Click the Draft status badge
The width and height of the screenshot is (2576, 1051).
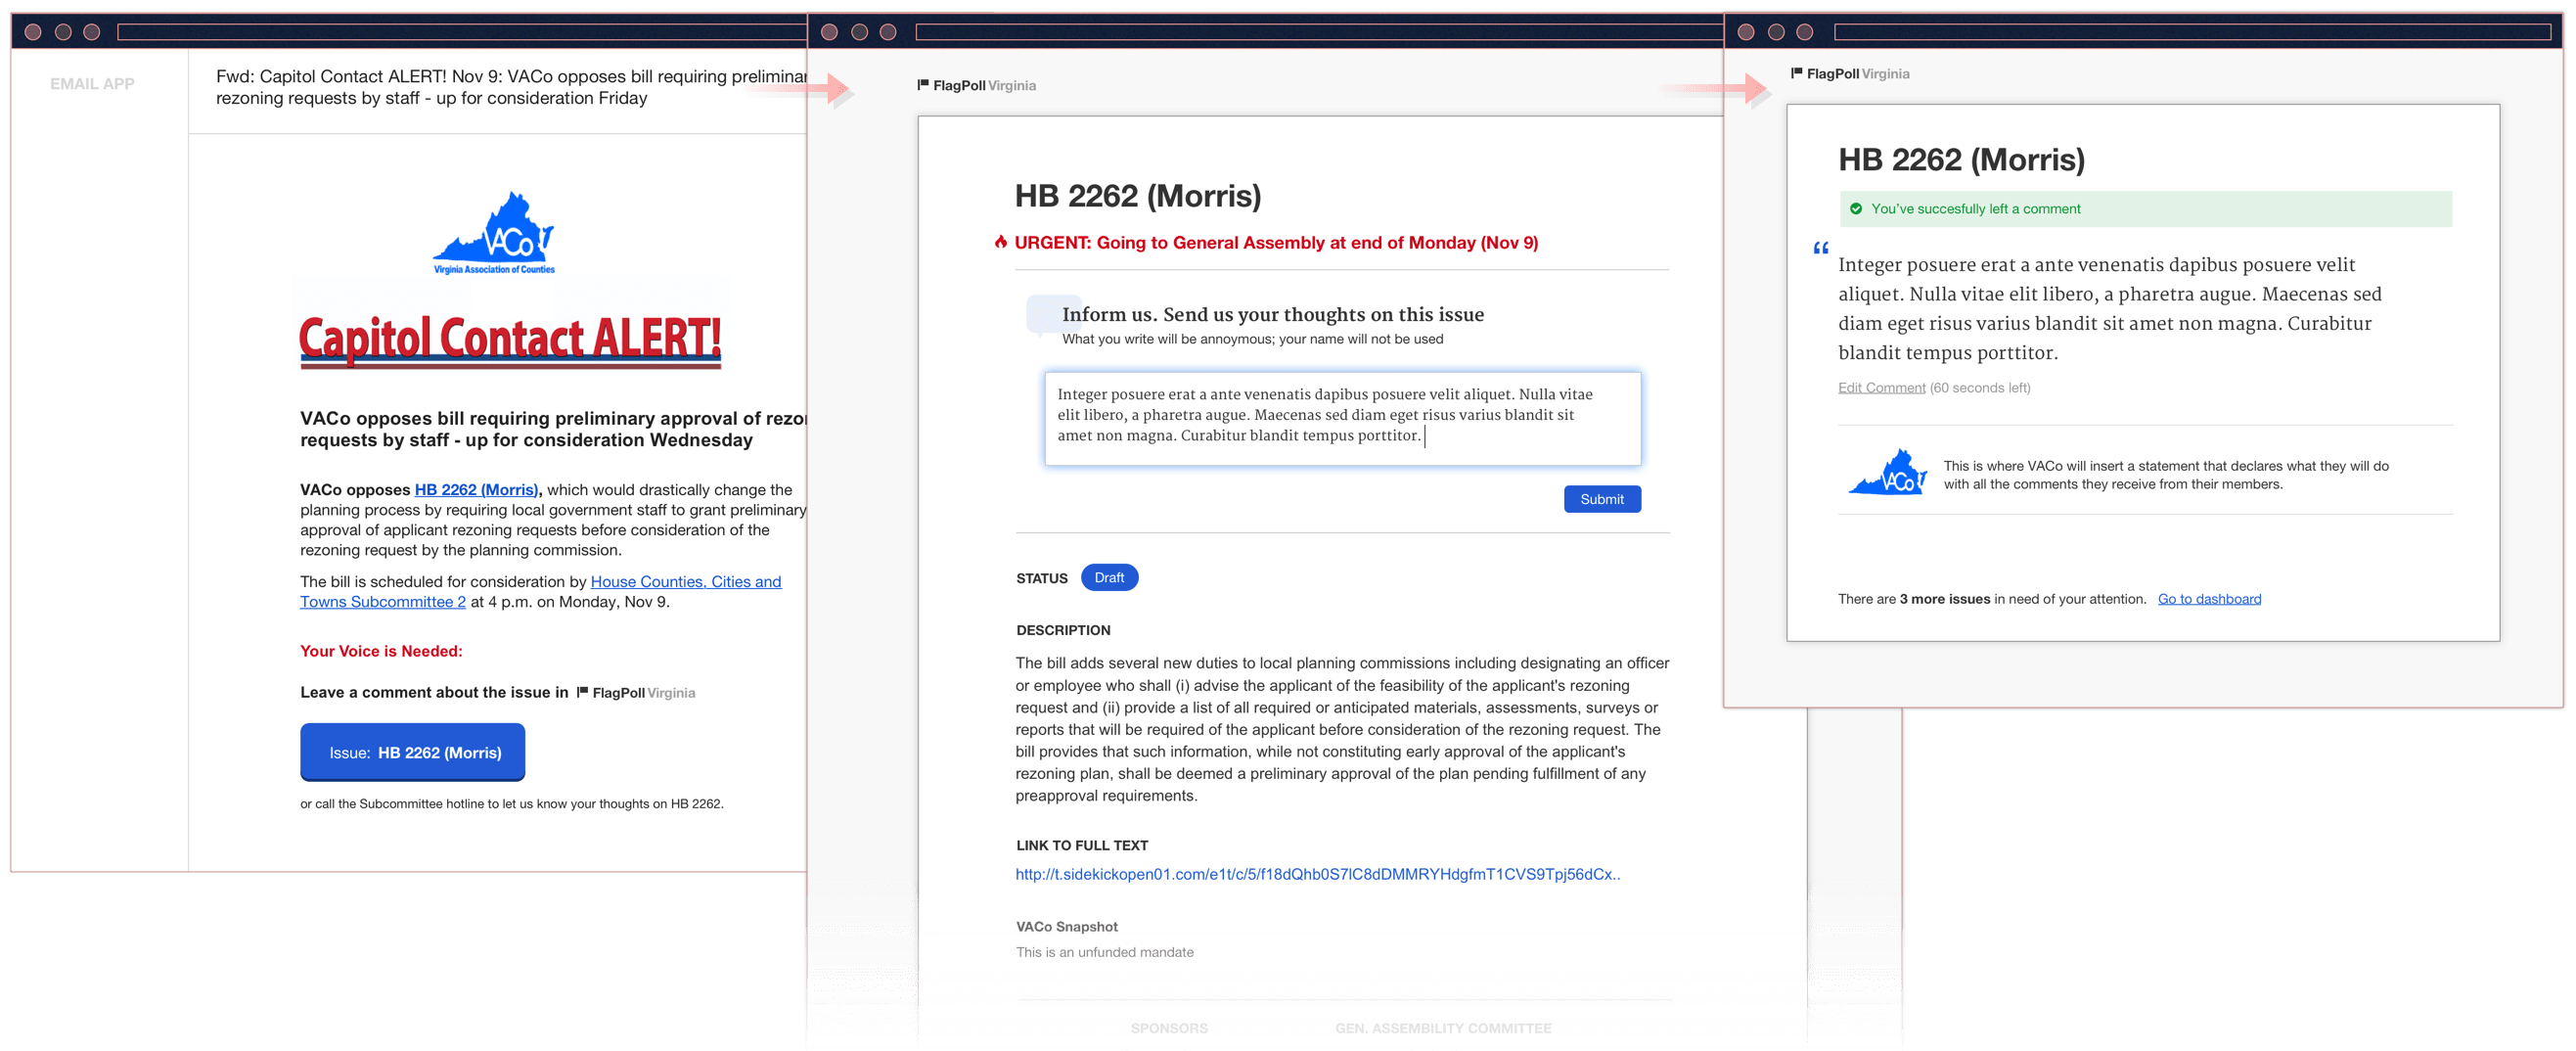1108,577
